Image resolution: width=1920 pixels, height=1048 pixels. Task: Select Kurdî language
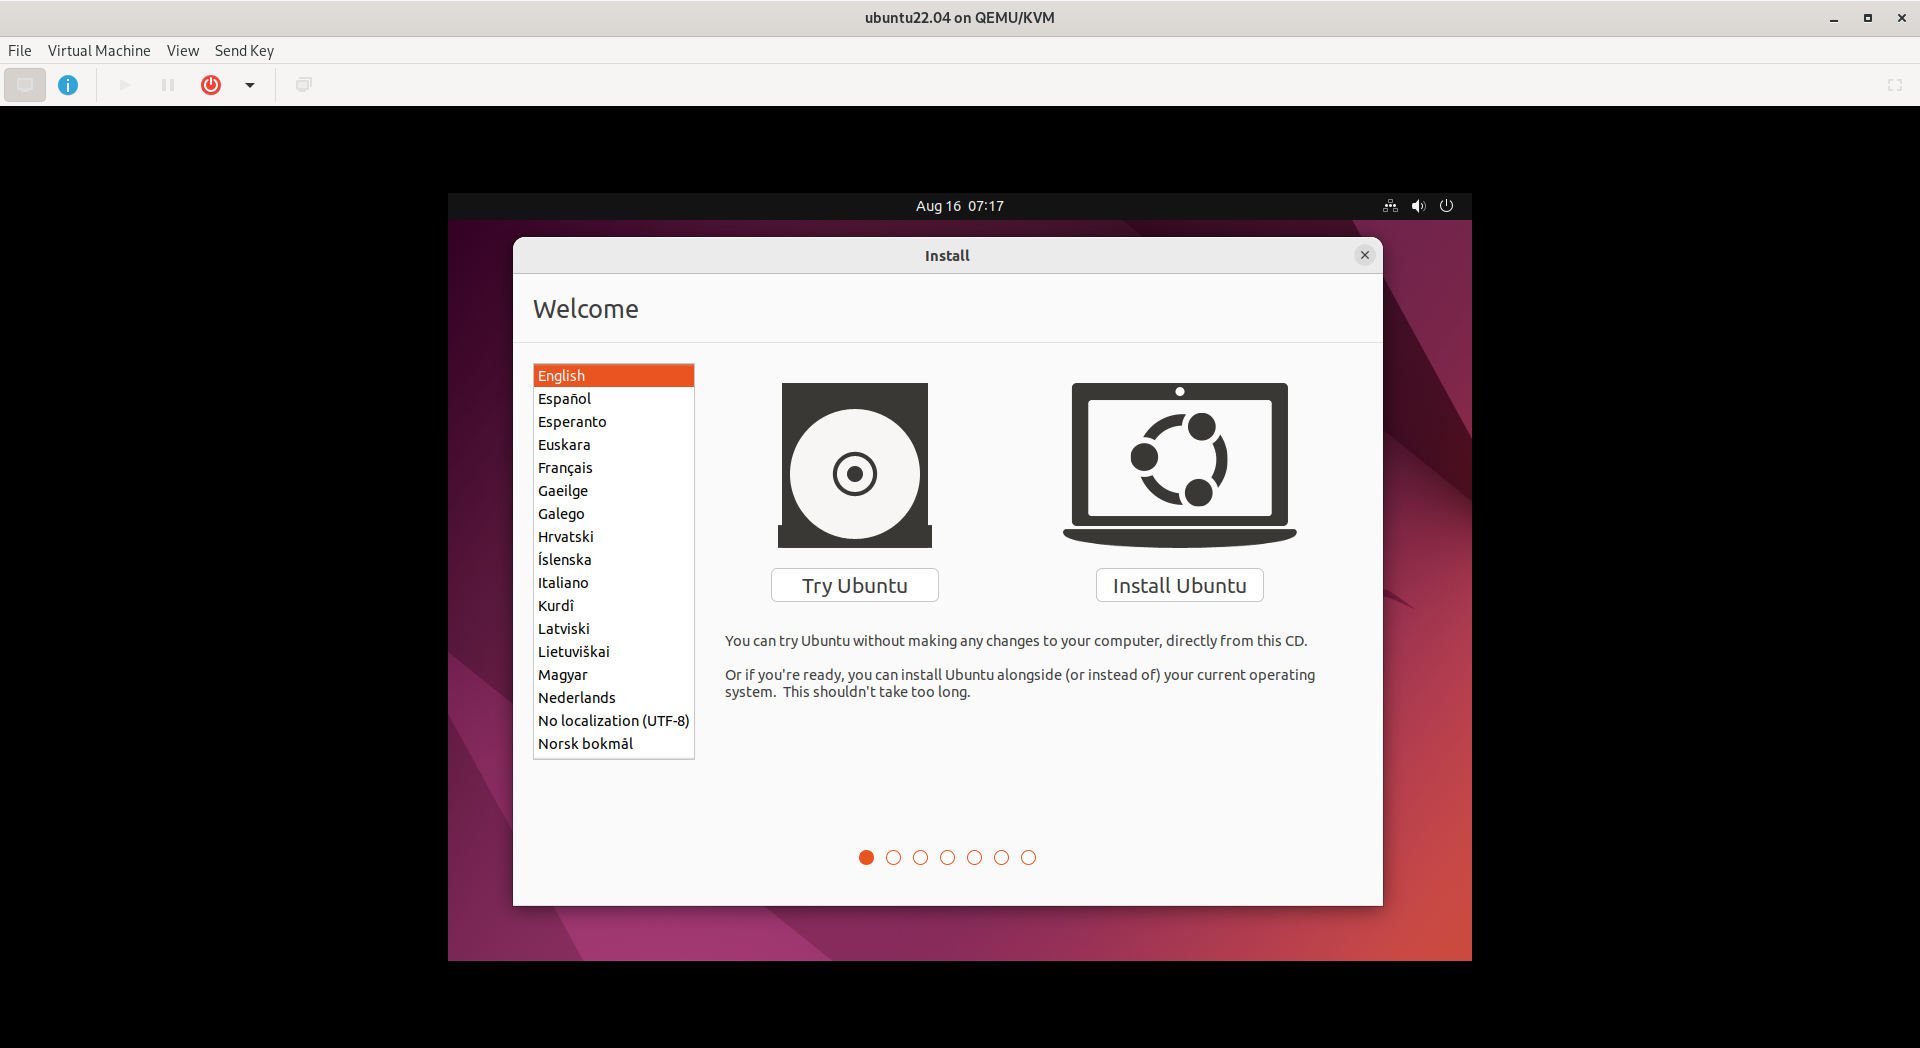pyautogui.click(x=614, y=606)
